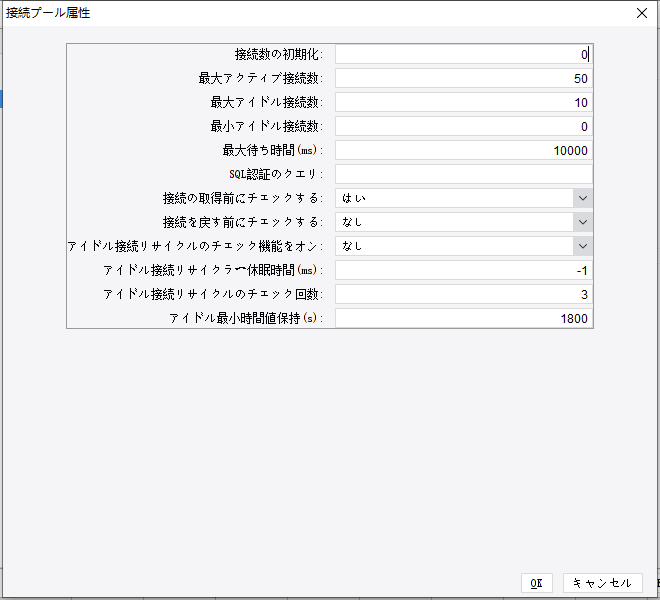Click the 接続プール属性 title text

[x=48, y=13]
